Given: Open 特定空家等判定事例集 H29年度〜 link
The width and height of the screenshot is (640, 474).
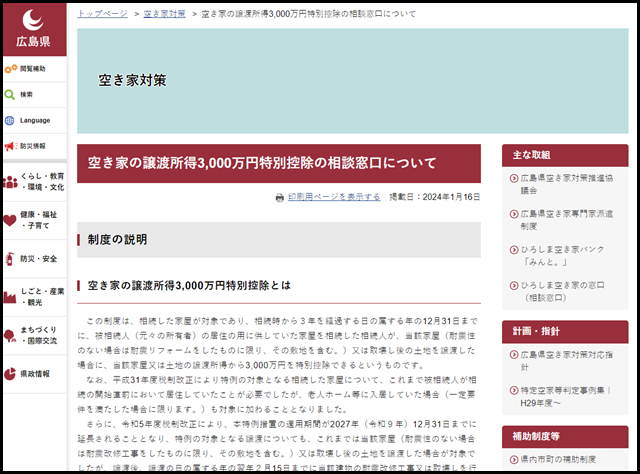Looking at the screenshot, I should click(x=566, y=396).
